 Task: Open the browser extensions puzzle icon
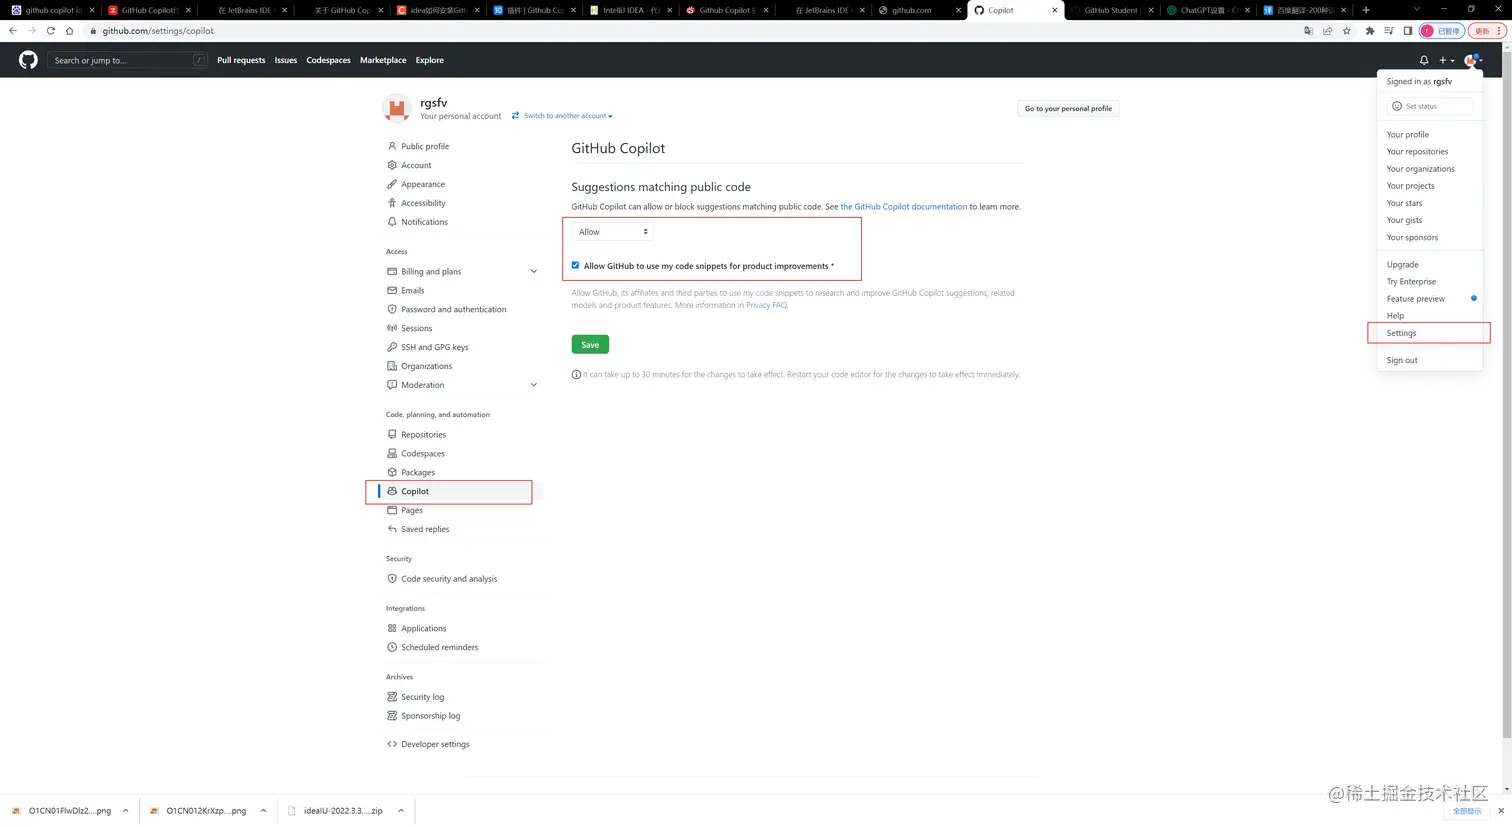coord(1369,31)
